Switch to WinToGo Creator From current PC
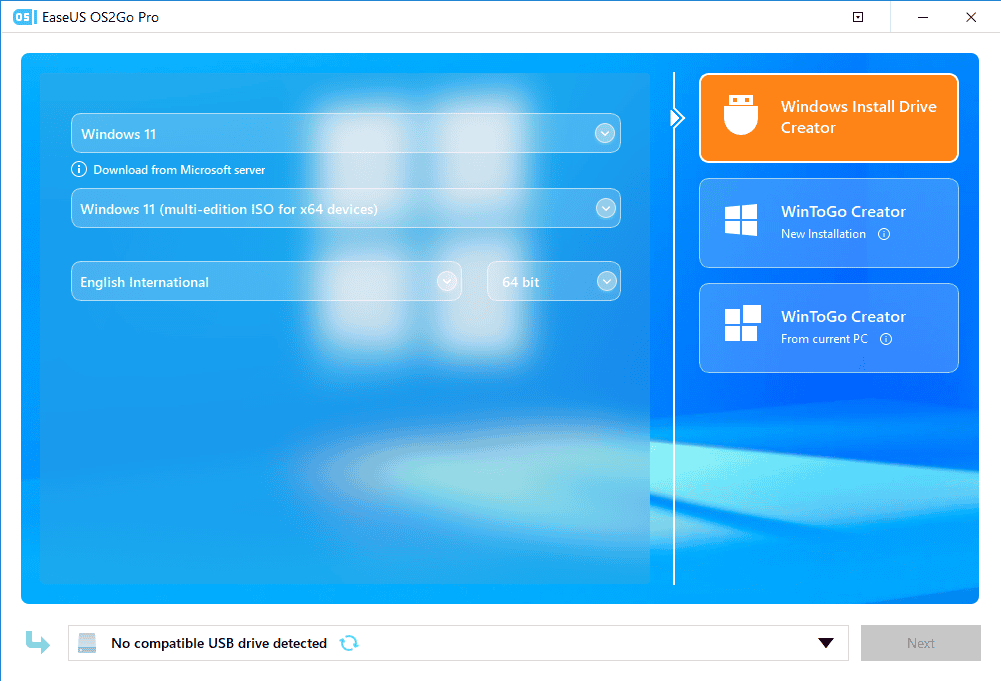 [x=829, y=328]
